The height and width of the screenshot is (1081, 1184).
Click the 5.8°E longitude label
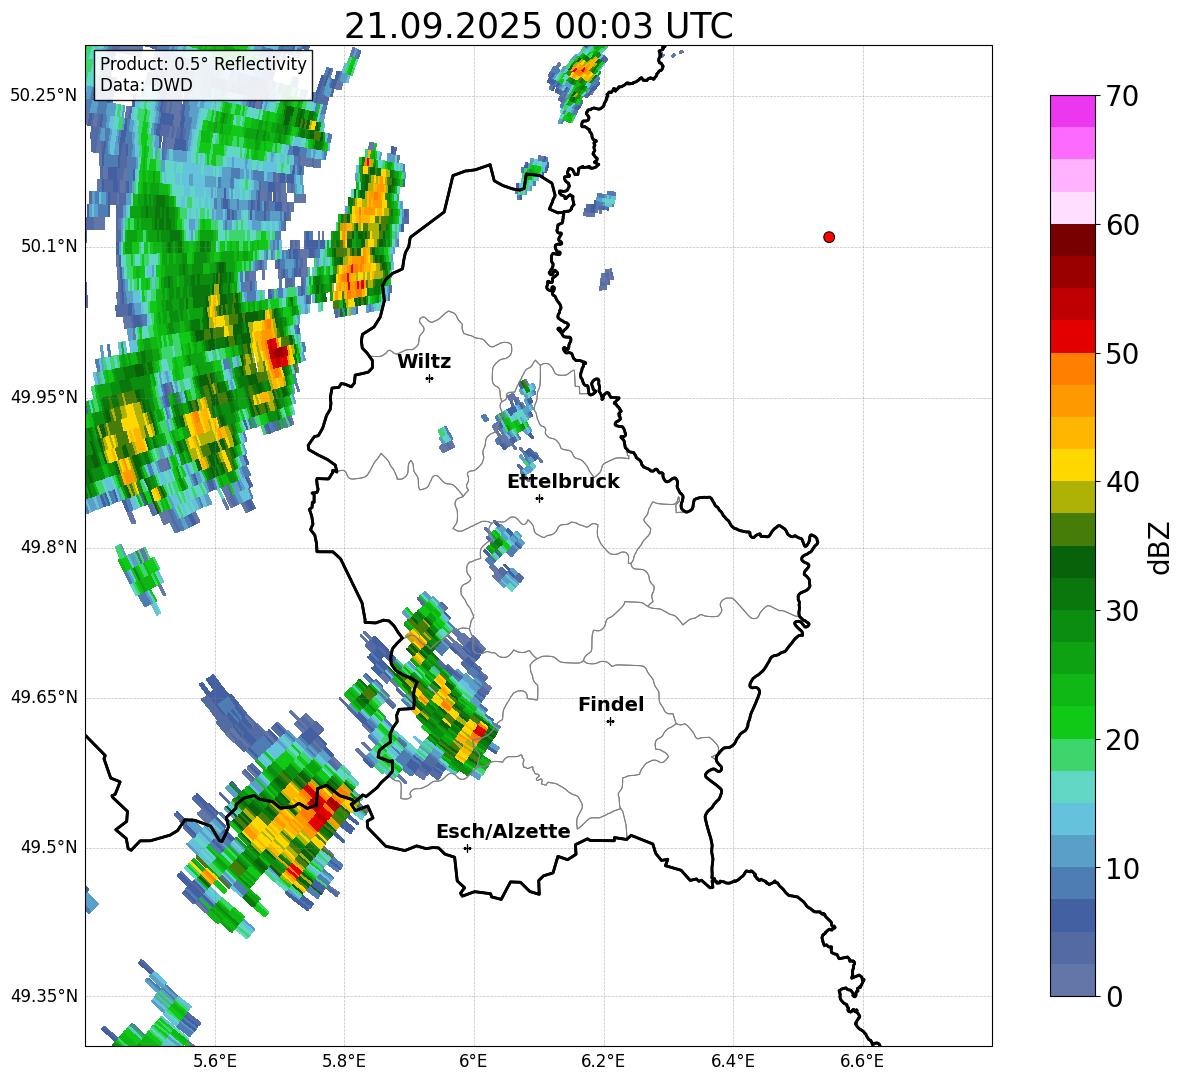click(x=344, y=1061)
